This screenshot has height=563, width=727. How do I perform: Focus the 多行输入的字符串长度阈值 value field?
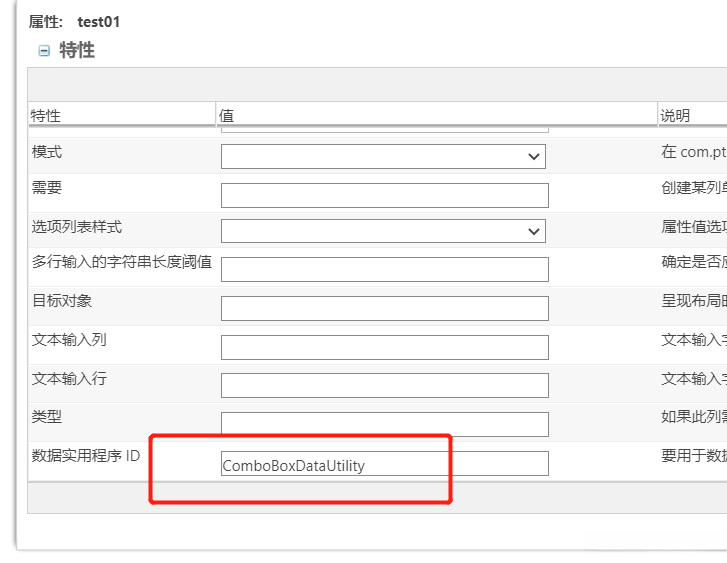point(384,269)
